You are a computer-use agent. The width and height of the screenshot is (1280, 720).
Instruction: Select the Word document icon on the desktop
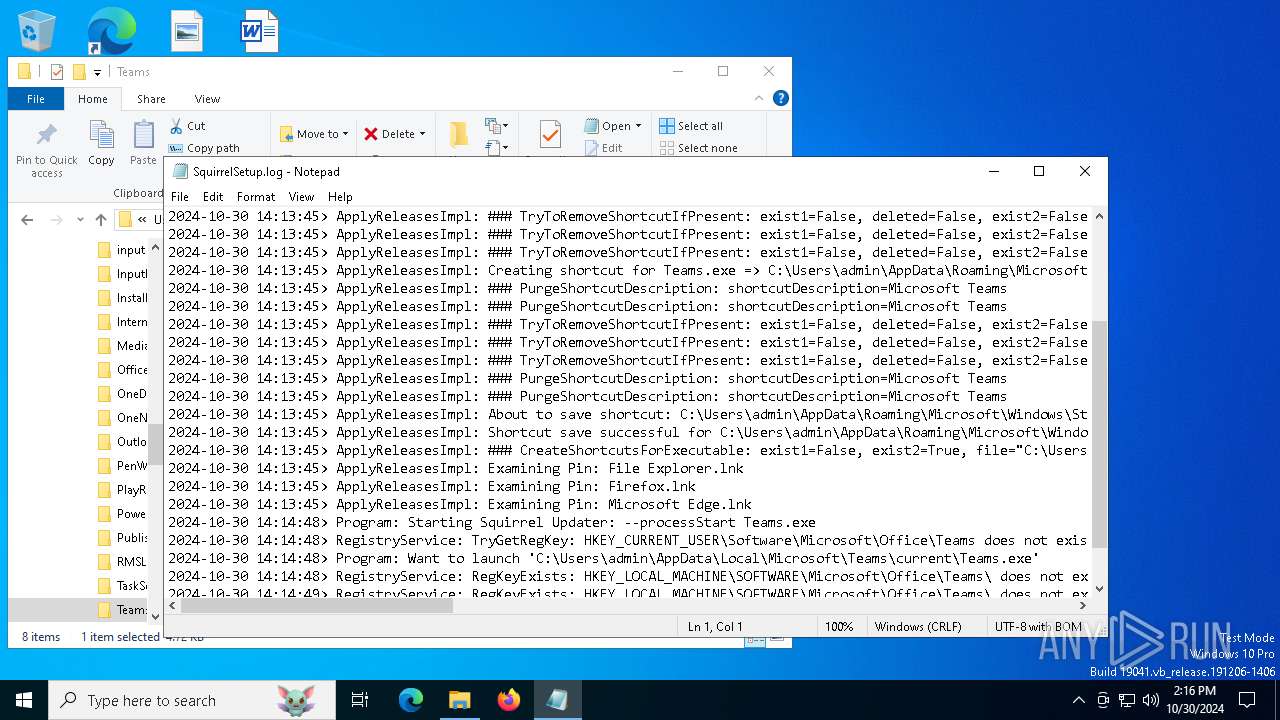pyautogui.click(x=259, y=31)
